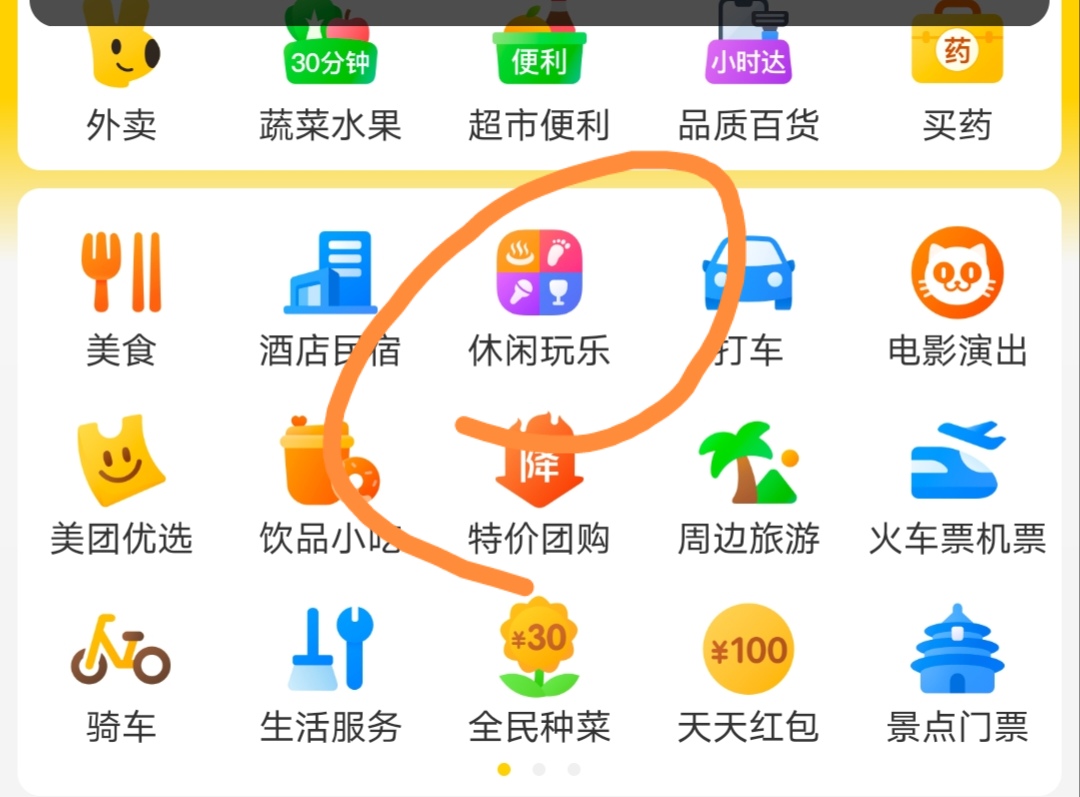Select the 休闲玩乐 four-color icon
The height and width of the screenshot is (797, 1080).
coord(539,272)
